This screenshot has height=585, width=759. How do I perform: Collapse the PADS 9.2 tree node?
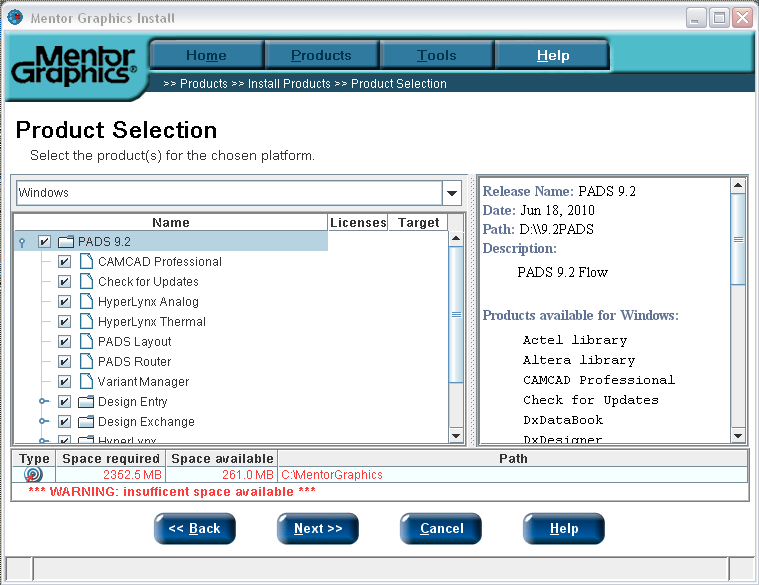[22, 242]
